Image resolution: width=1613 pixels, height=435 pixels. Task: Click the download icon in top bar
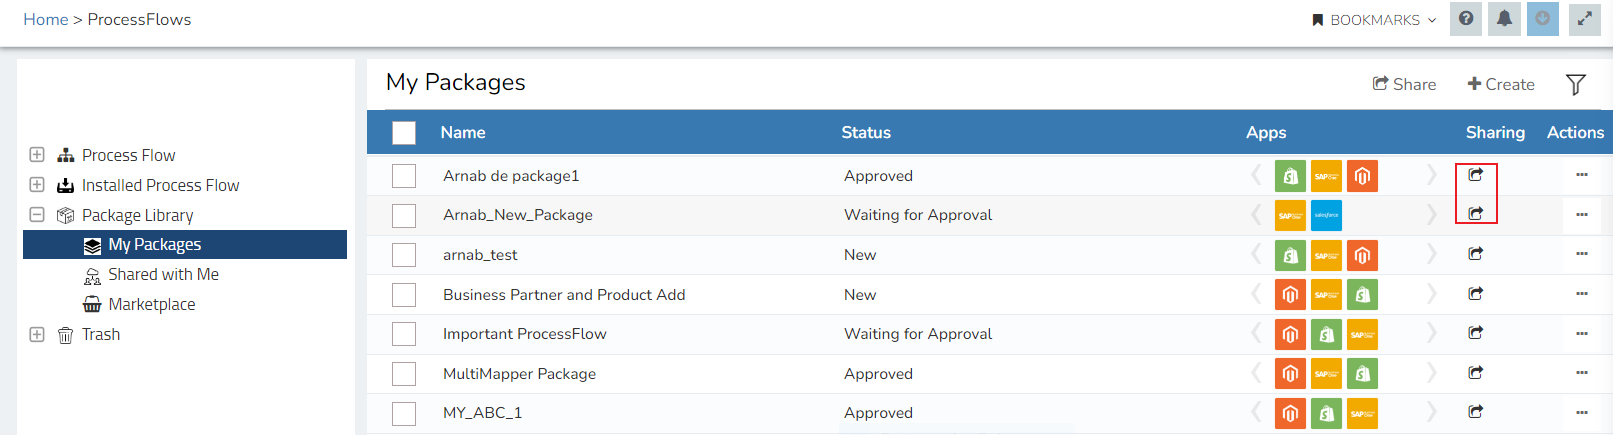pyautogui.click(x=1543, y=19)
